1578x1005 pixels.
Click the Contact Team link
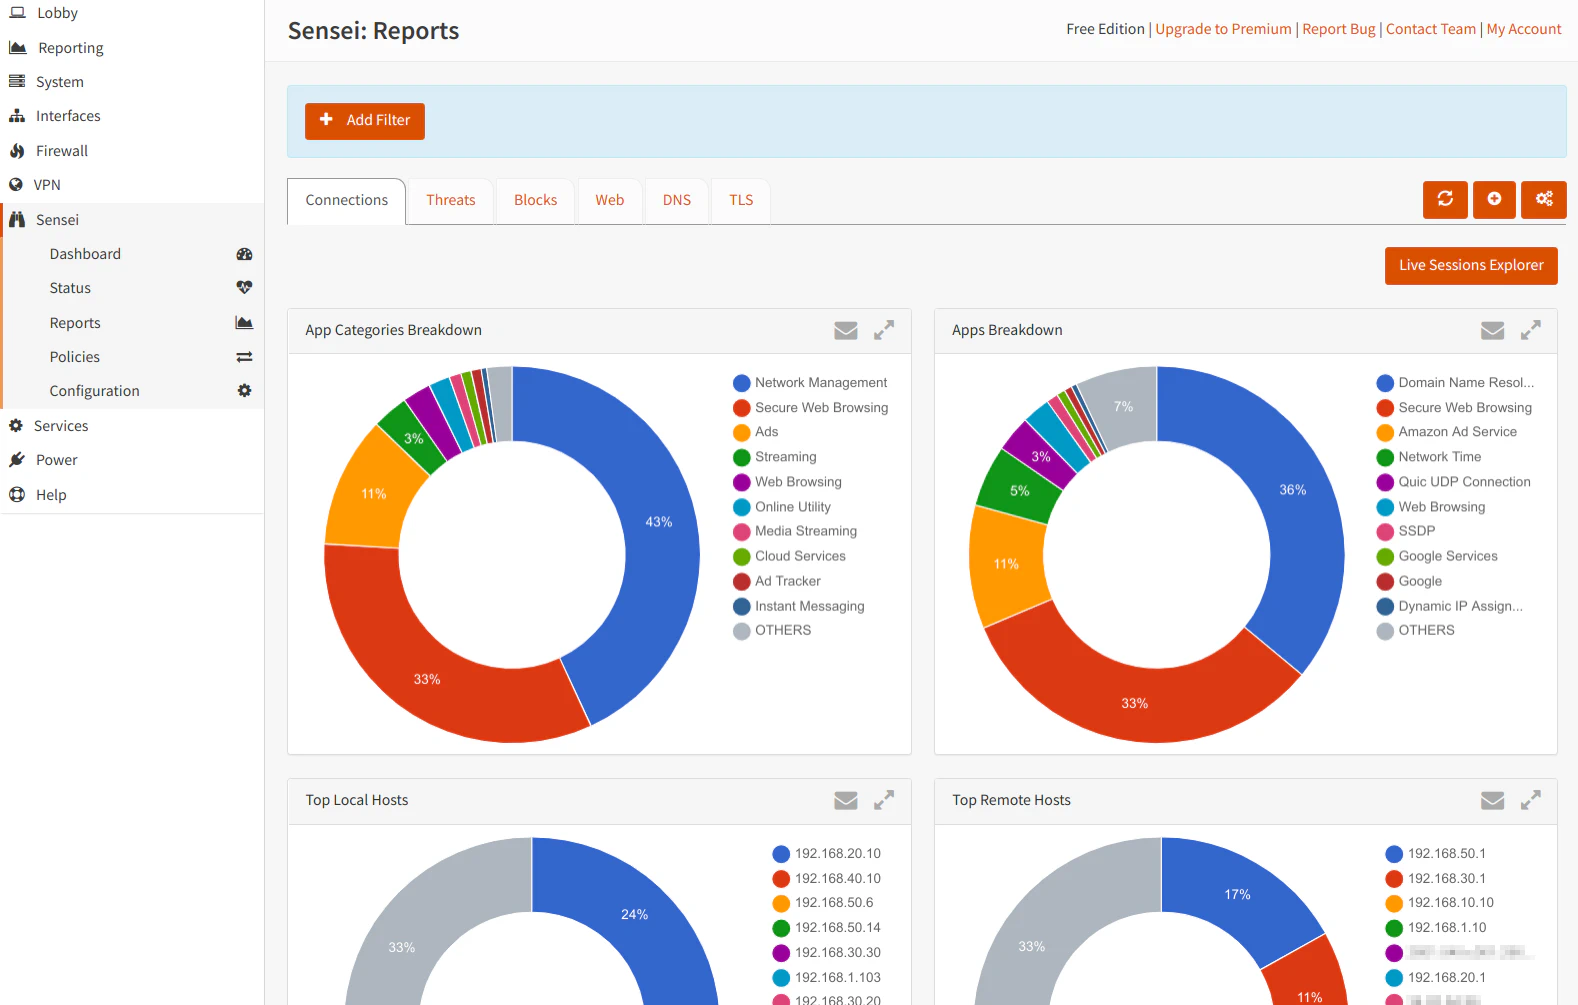(x=1431, y=29)
